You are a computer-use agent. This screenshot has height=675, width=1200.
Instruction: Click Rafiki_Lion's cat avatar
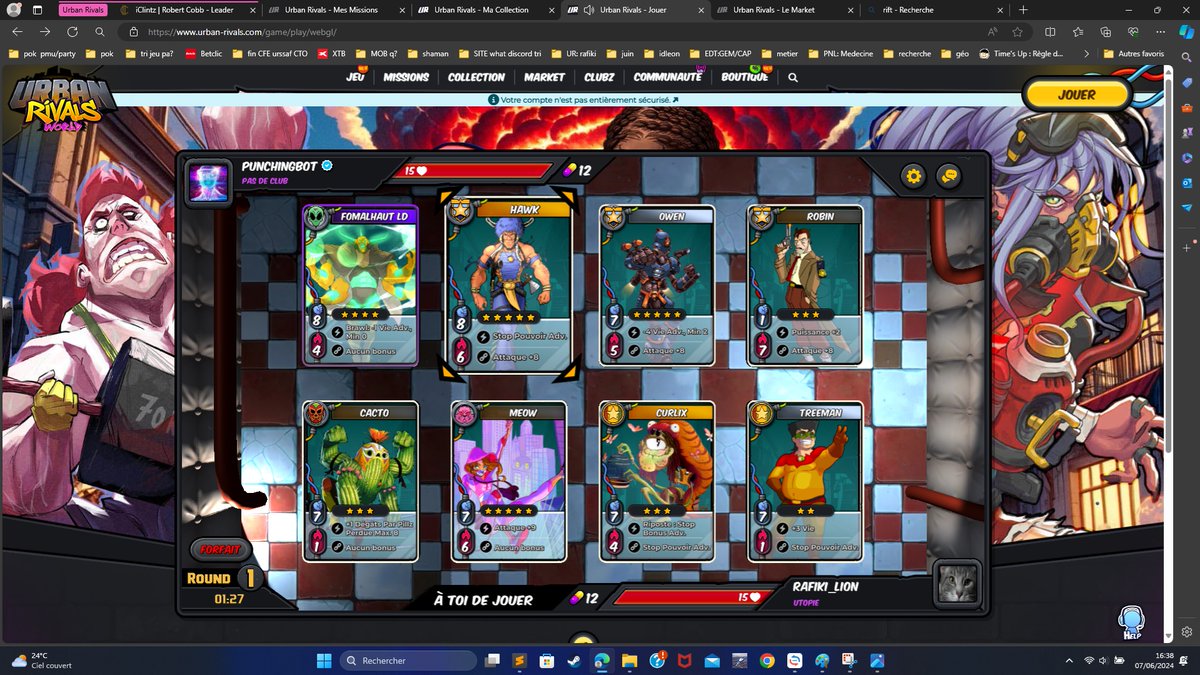pos(957,583)
